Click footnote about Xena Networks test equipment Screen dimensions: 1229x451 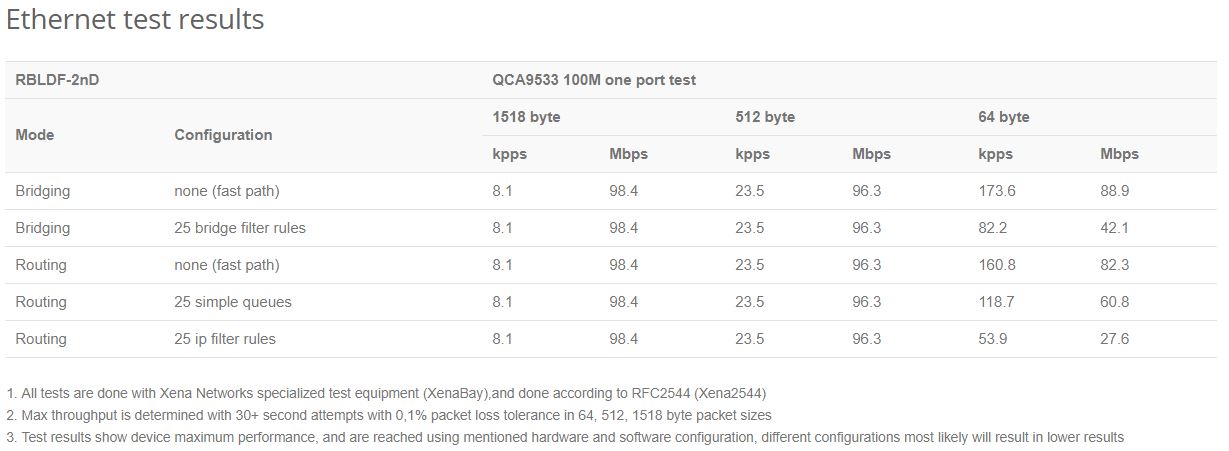[386, 393]
